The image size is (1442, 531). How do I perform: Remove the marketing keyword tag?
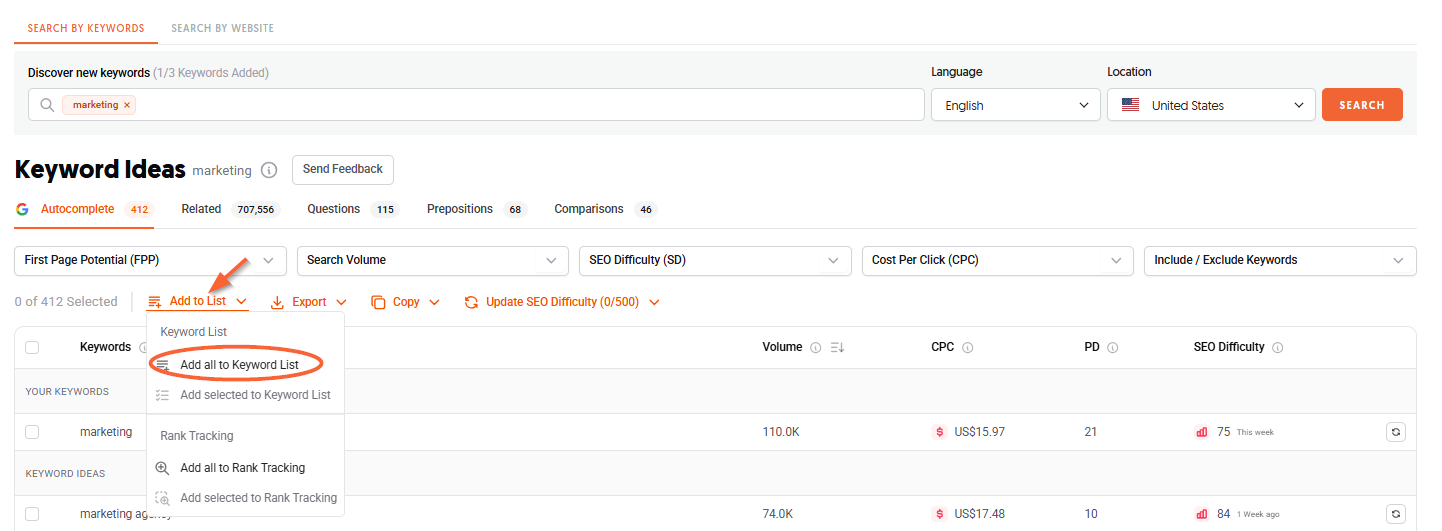click(x=127, y=105)
